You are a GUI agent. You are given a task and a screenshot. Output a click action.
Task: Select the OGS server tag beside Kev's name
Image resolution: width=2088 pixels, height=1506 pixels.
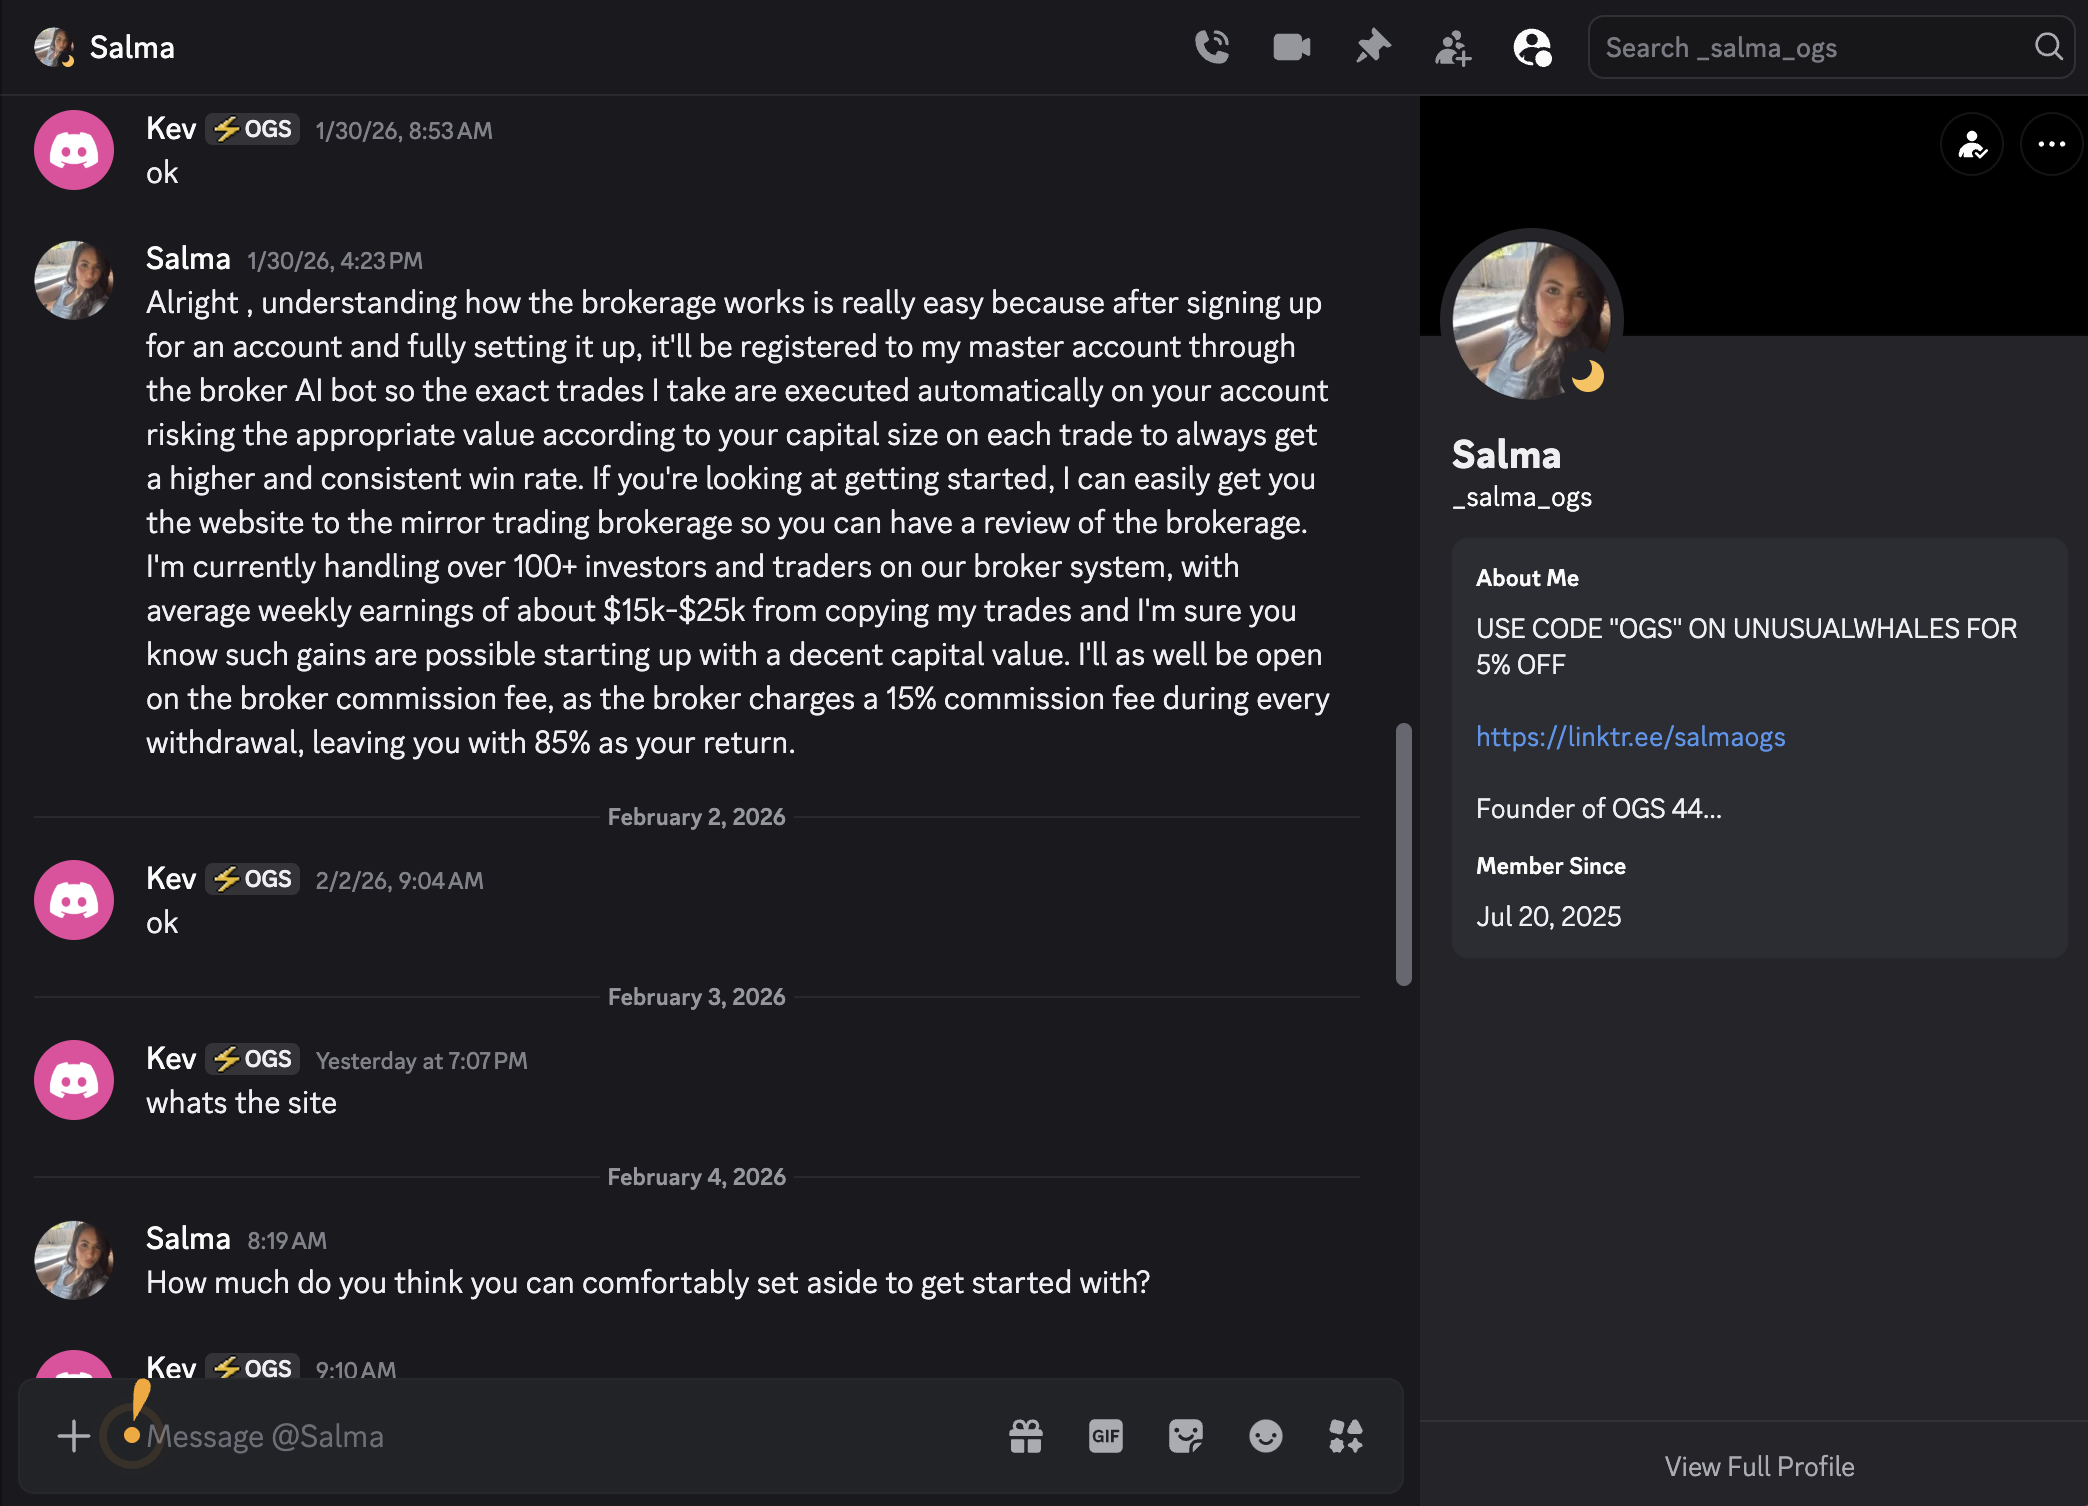(x=251, y=128)
